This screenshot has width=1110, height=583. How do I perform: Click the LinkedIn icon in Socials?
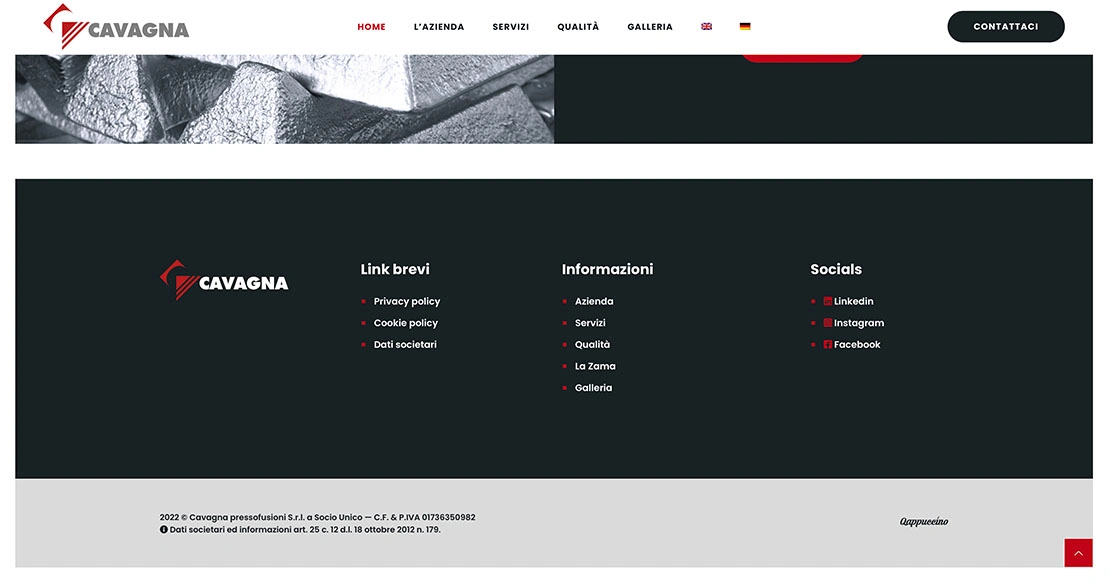[x=828, y=301]
